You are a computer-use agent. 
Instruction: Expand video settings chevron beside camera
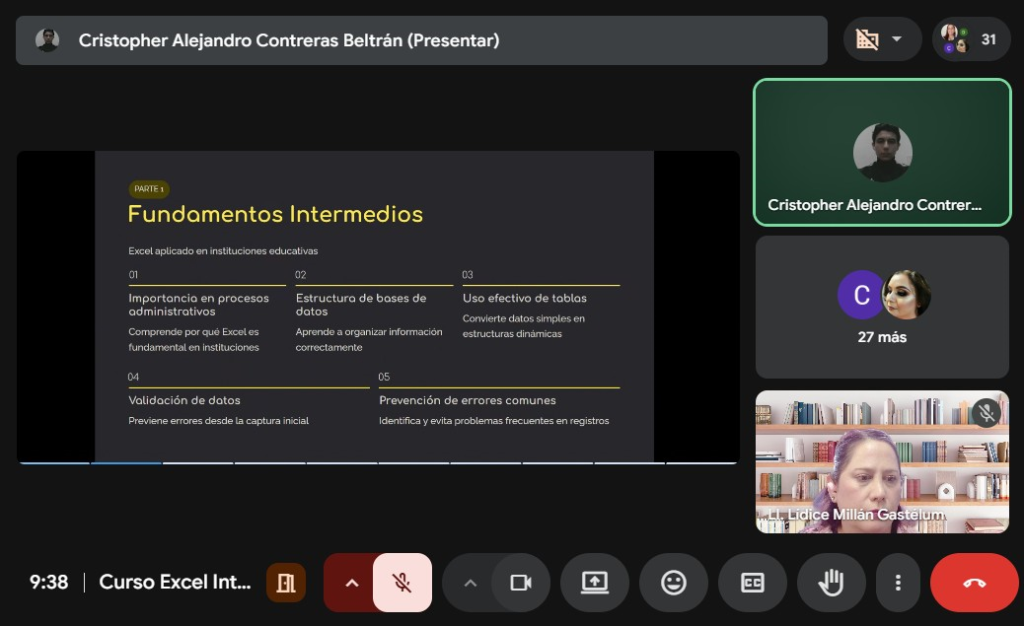click(470, 583)
